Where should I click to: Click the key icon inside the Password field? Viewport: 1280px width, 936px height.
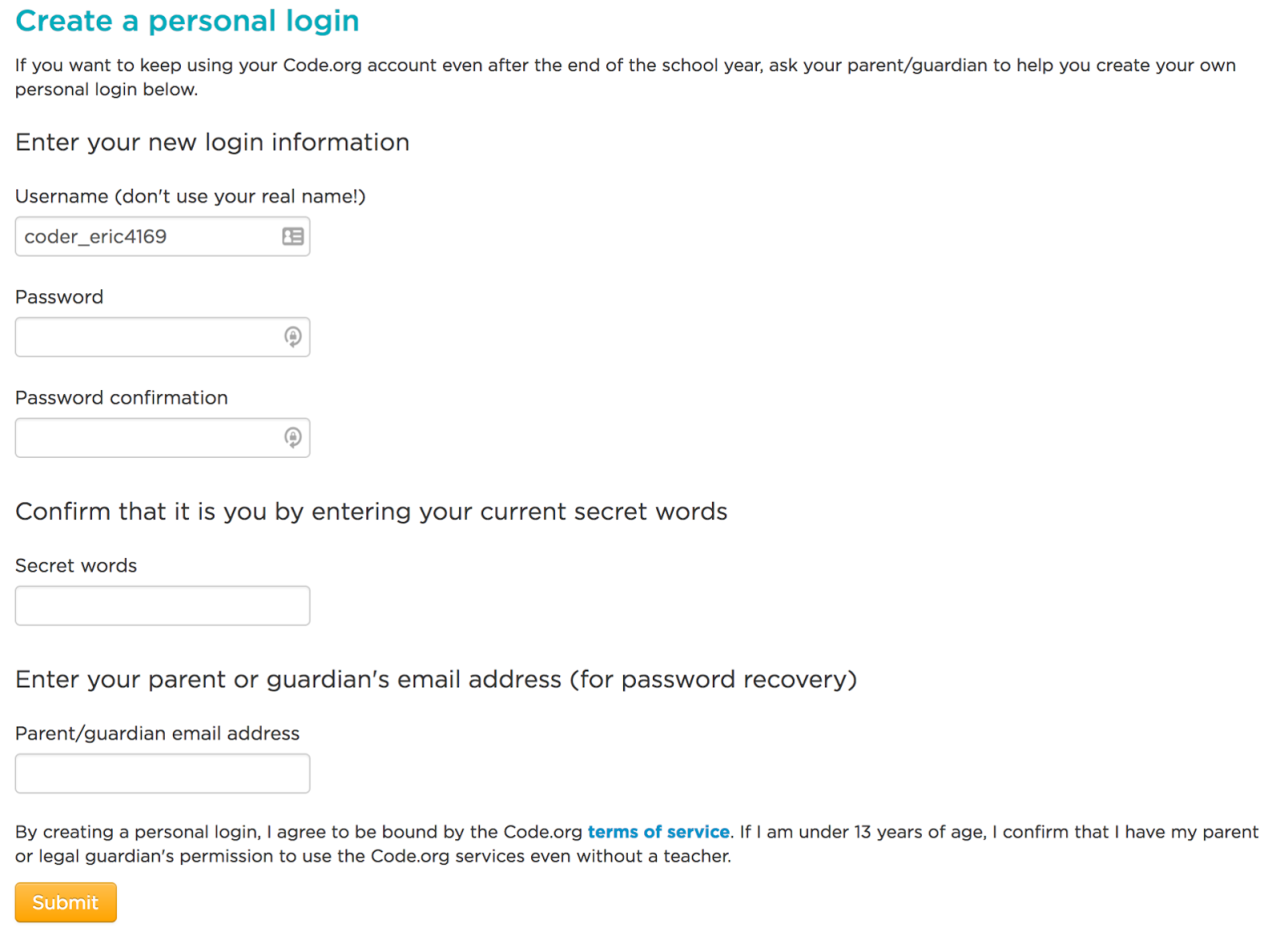[292, 337]
